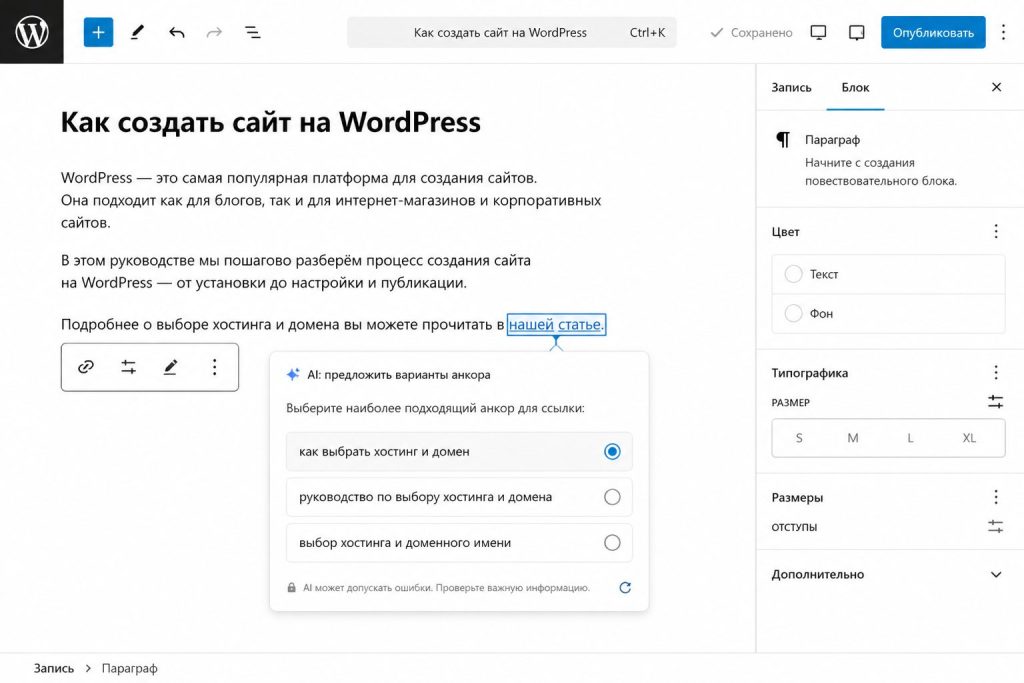
Task: Select anchor 'выбор хостинга и доменного имени'
Action: pos(458,543)
